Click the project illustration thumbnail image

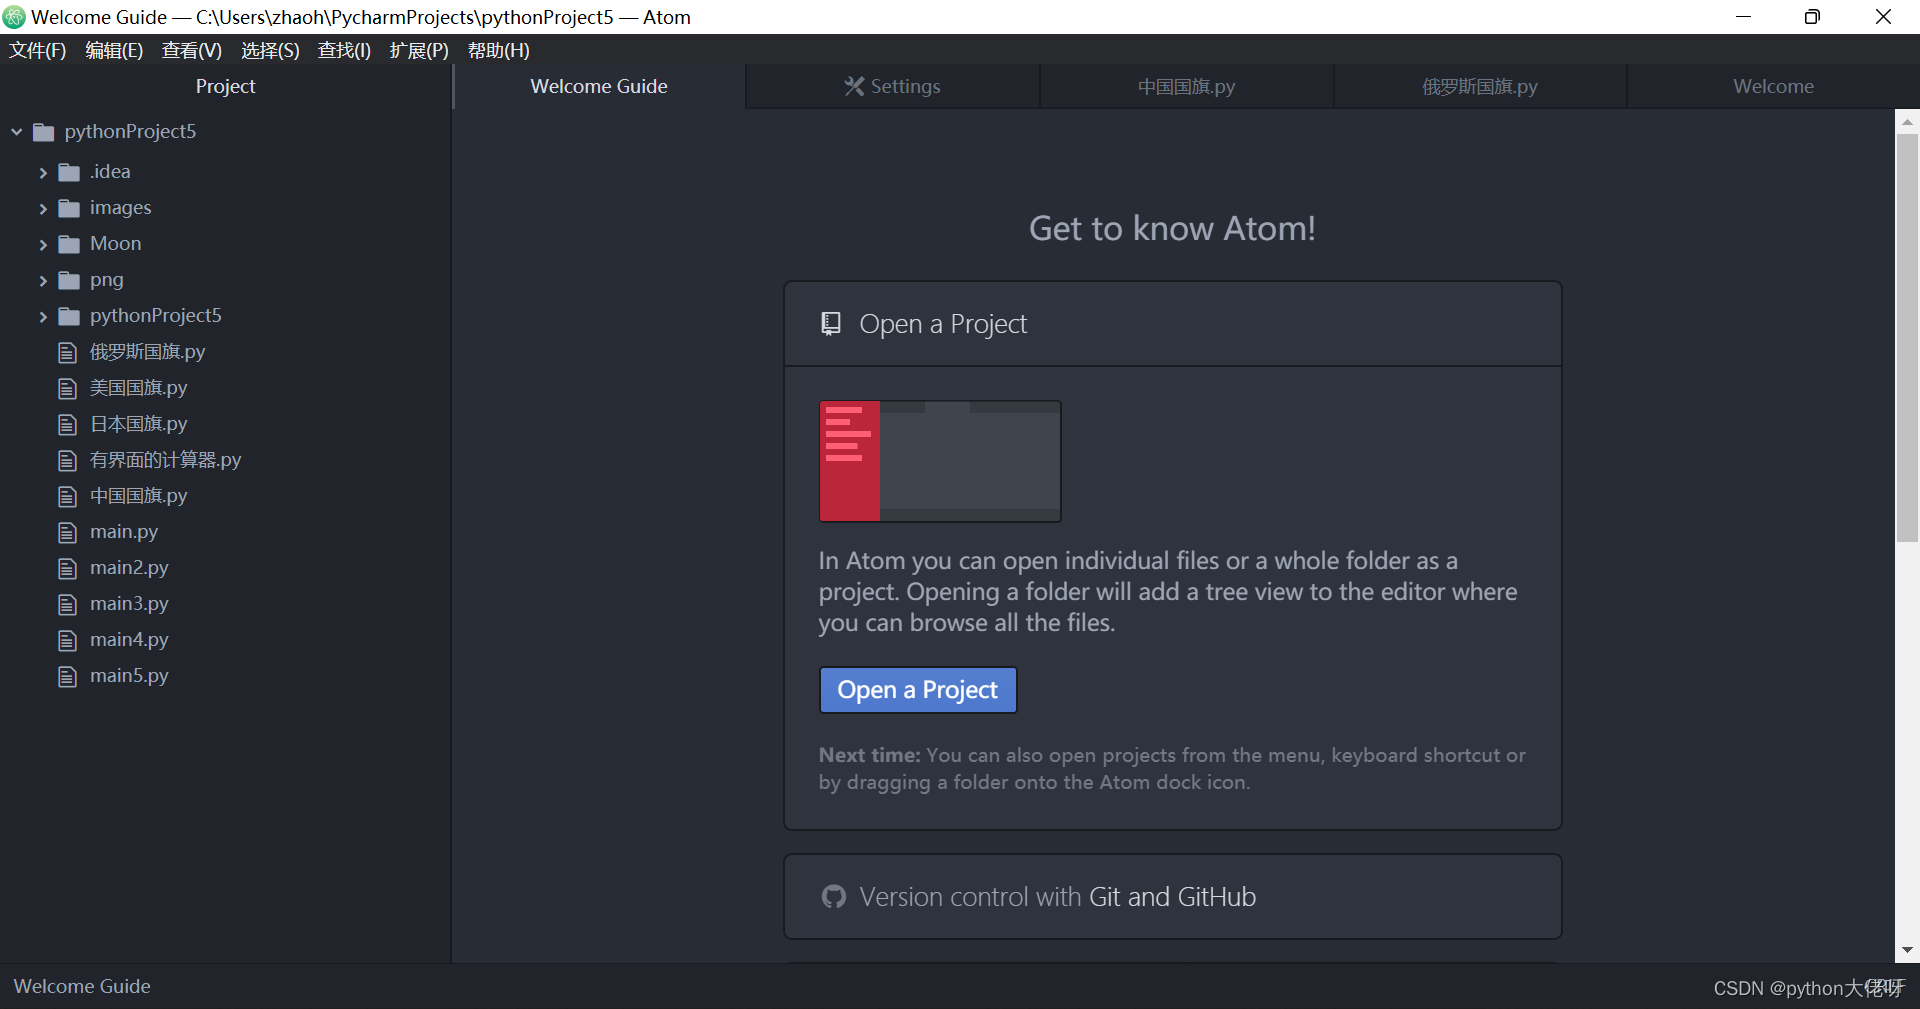[940, 461]
